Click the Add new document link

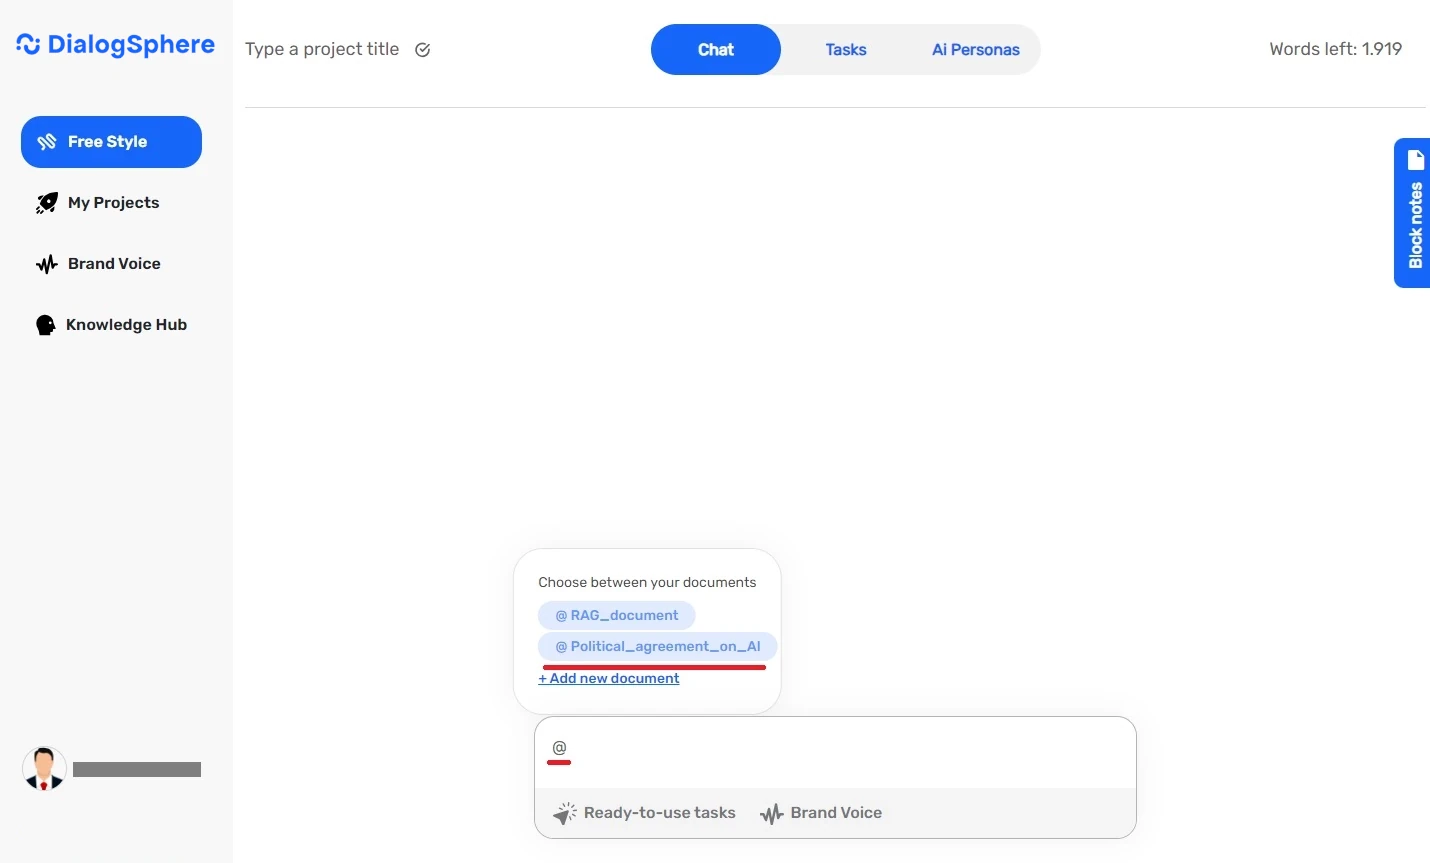tap(609, 679)
